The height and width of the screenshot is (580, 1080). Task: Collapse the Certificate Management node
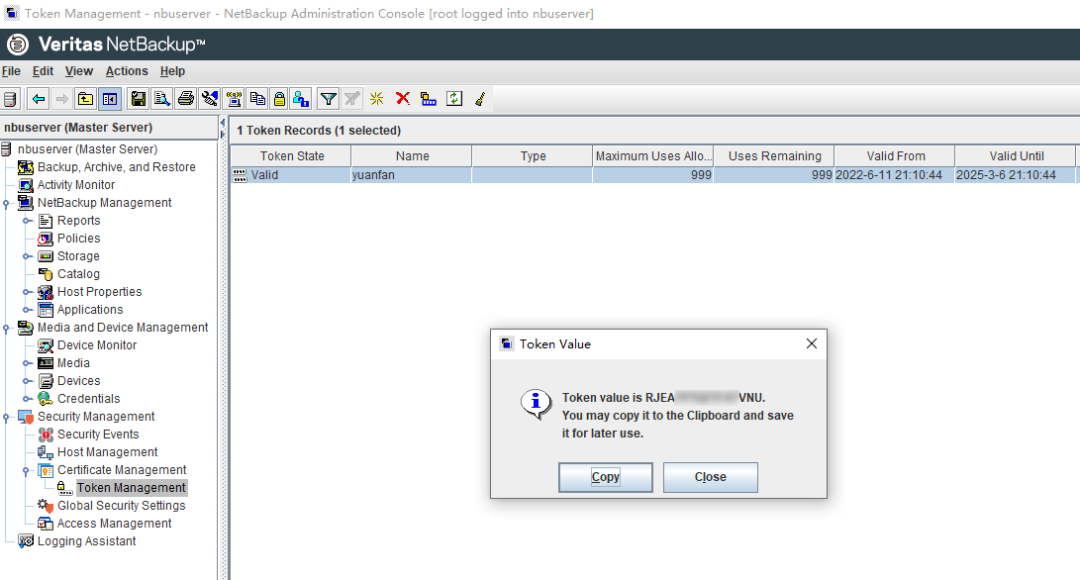point(27,470)
